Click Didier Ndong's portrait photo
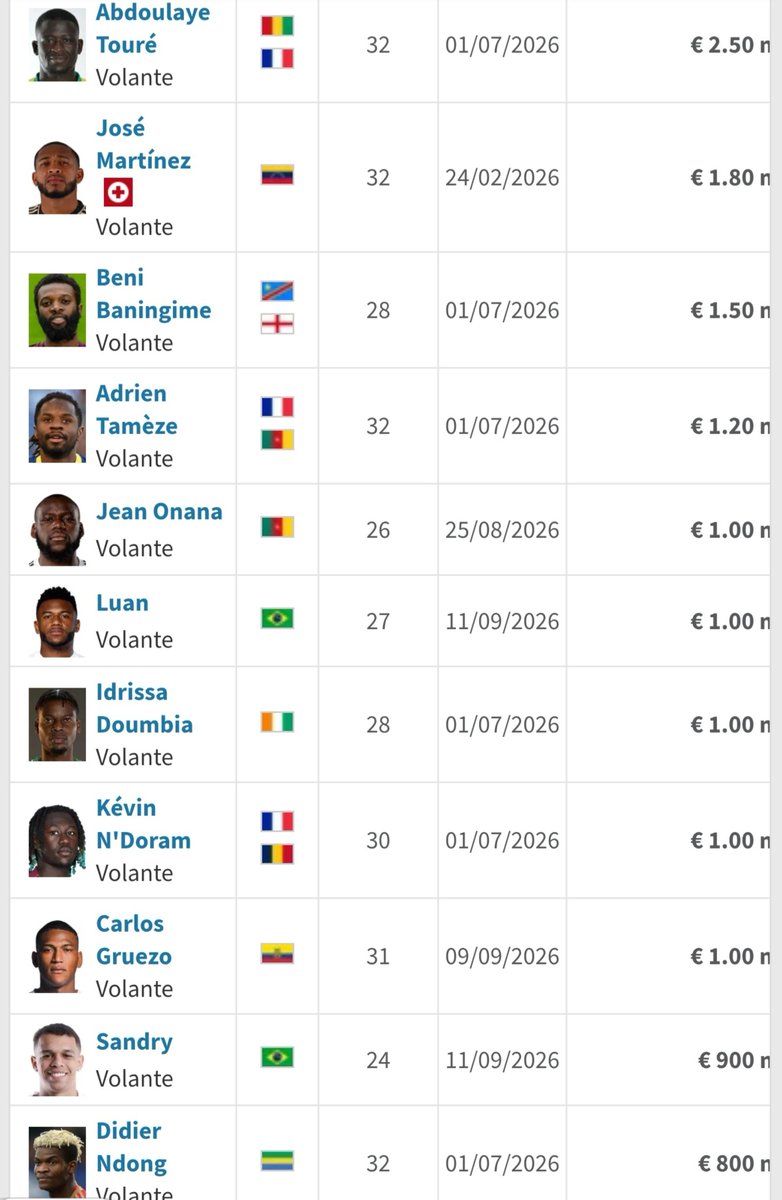This screenshot has width=782, height=1200. click(x=57, y=1163)
